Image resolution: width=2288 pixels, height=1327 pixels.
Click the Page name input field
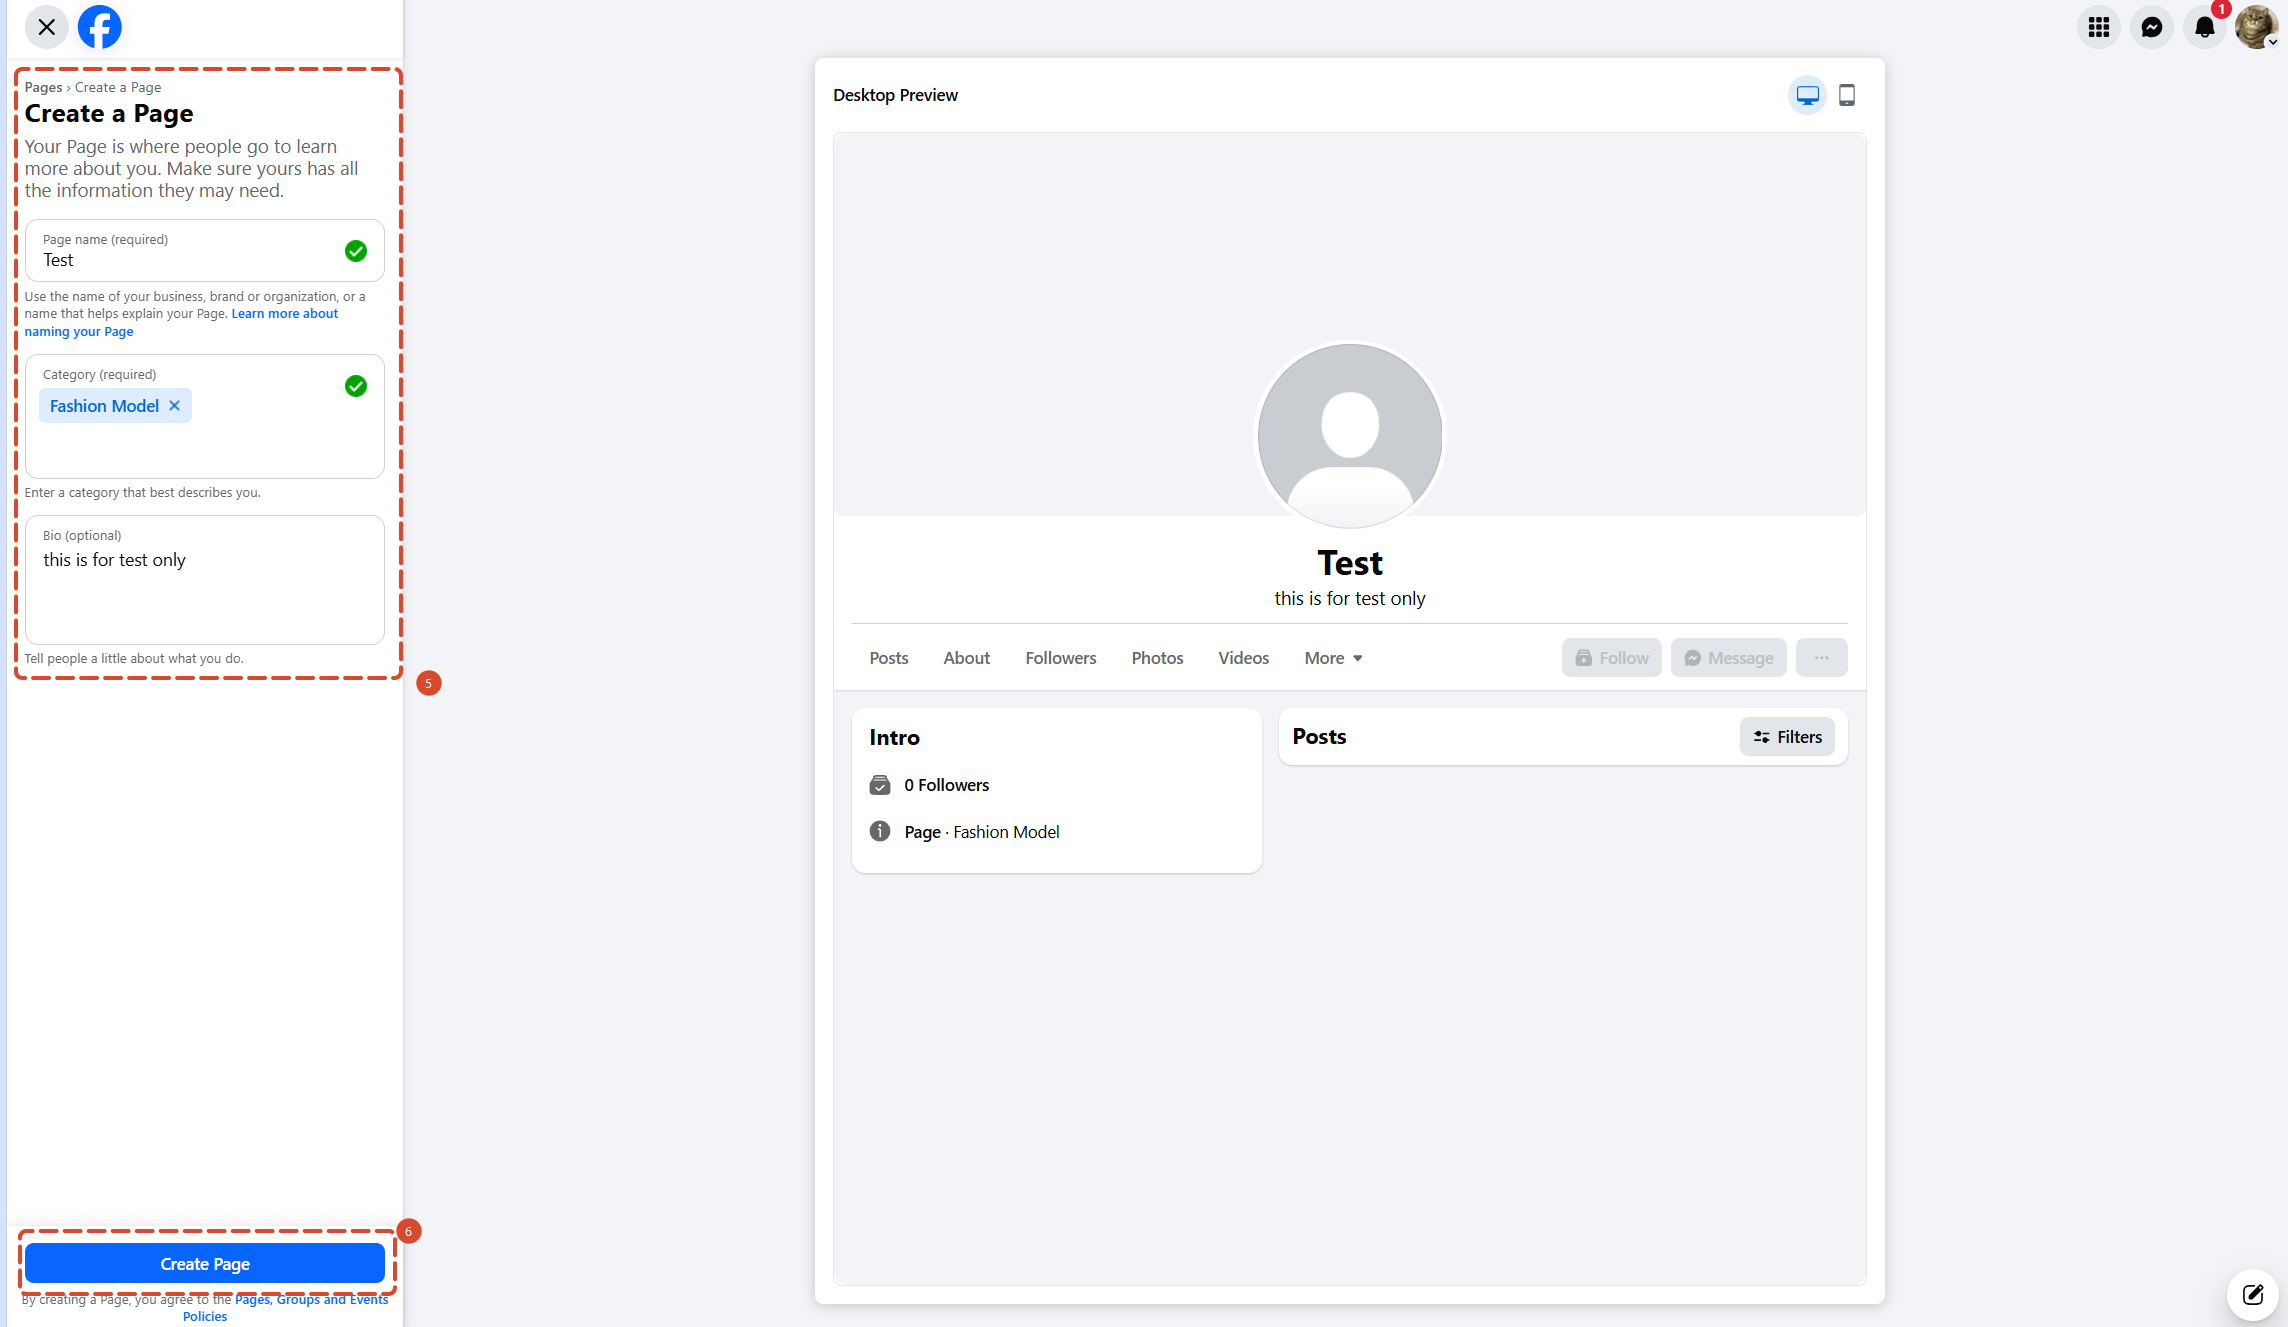click(205, 250)
